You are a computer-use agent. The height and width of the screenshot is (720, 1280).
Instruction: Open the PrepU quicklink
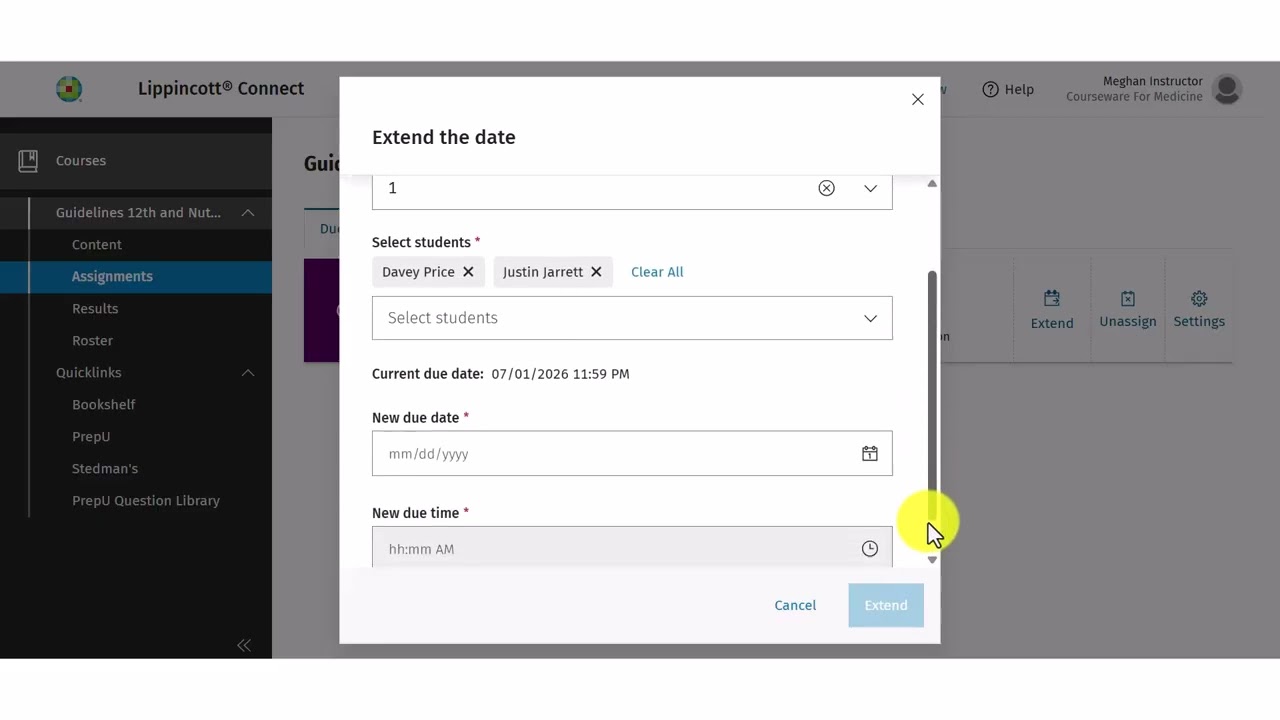91,436
